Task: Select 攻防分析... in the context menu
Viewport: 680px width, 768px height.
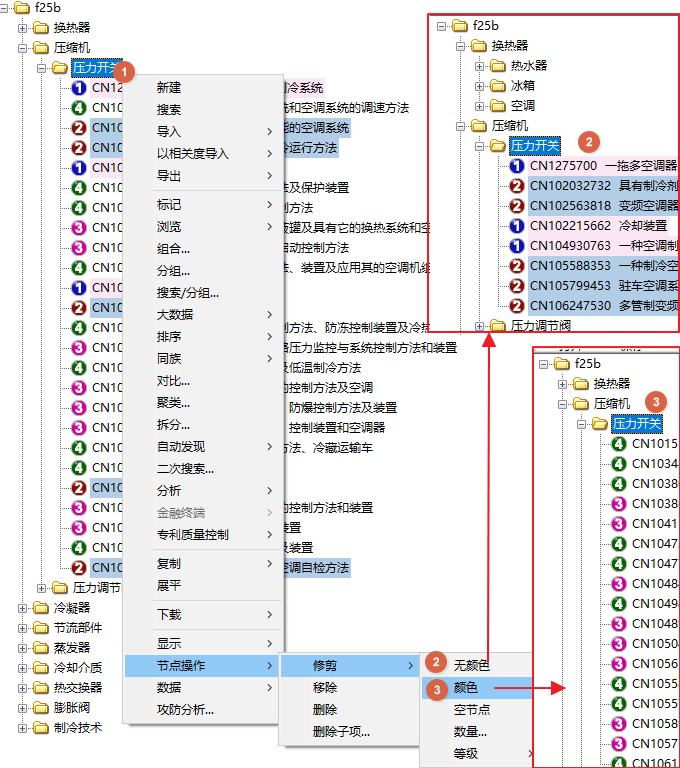Action: pyautogui.click(x=185, y=710)
